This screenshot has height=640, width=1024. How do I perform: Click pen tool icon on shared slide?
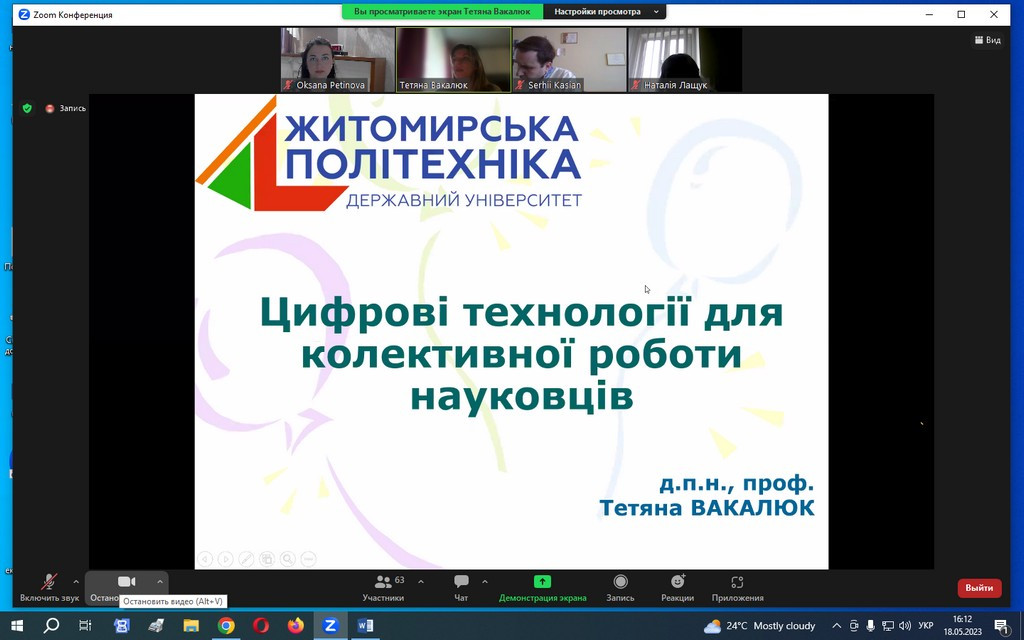click(246, 559)
